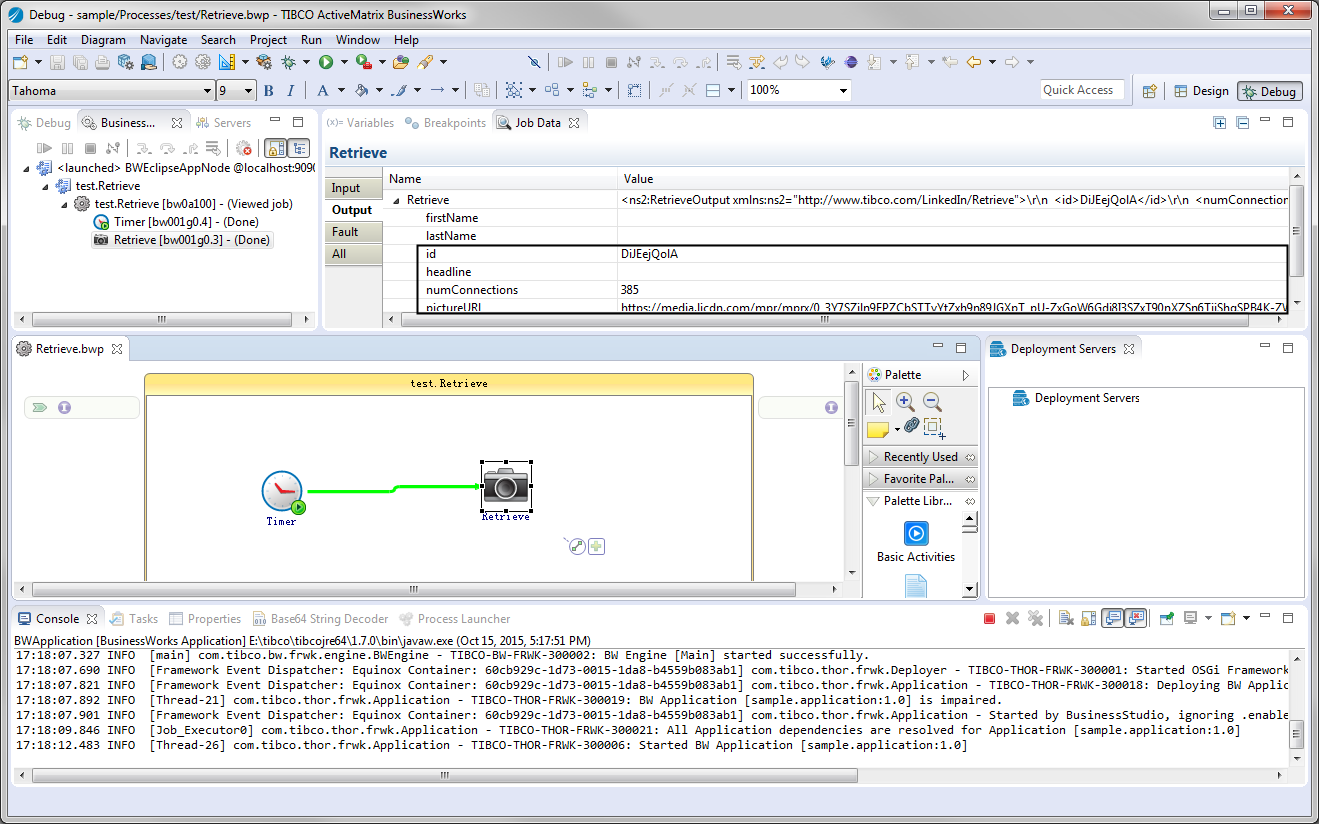
Task: Click the Italic formatting button
Action: (x=291, y=90)
